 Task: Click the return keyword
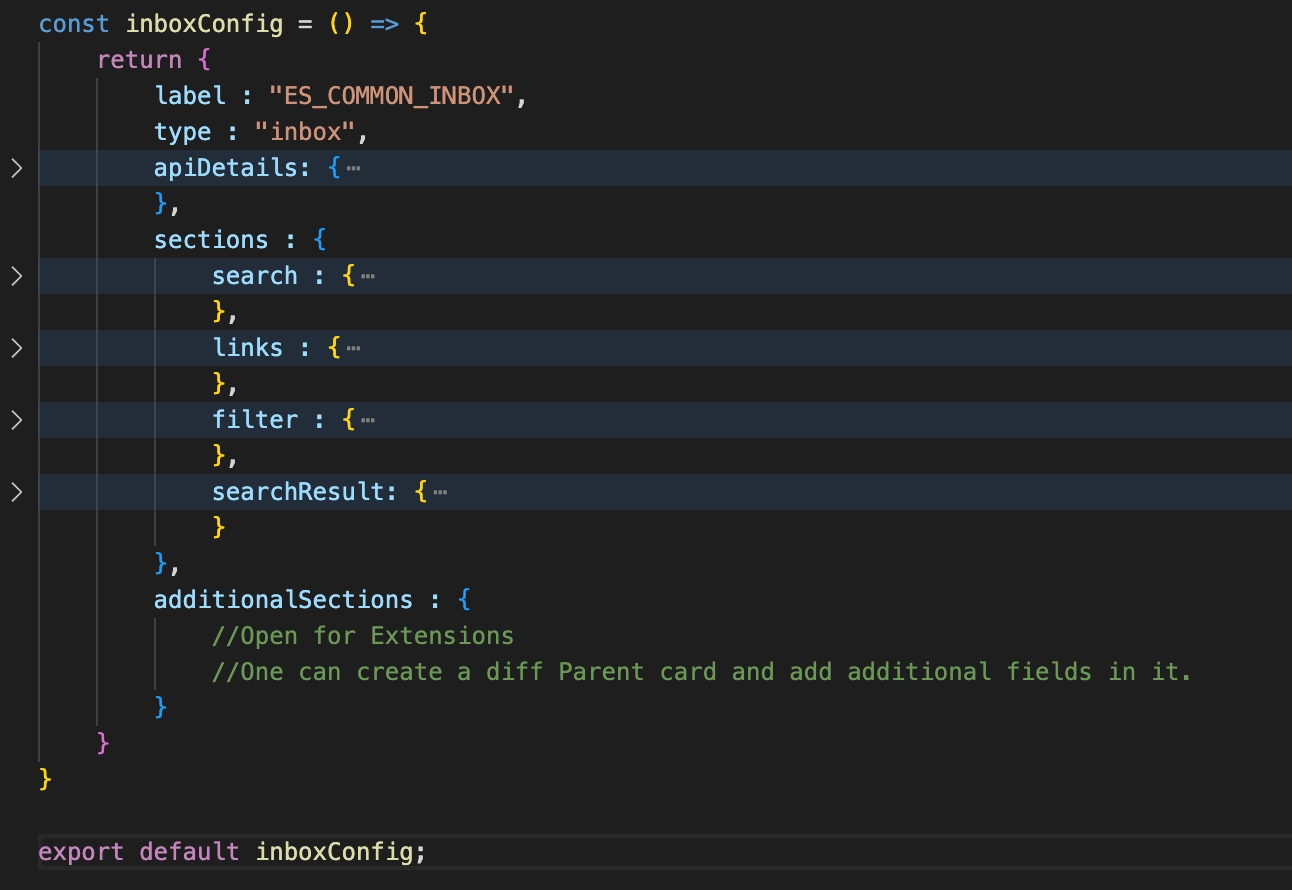pyautogui.click(x=139, y=60)
